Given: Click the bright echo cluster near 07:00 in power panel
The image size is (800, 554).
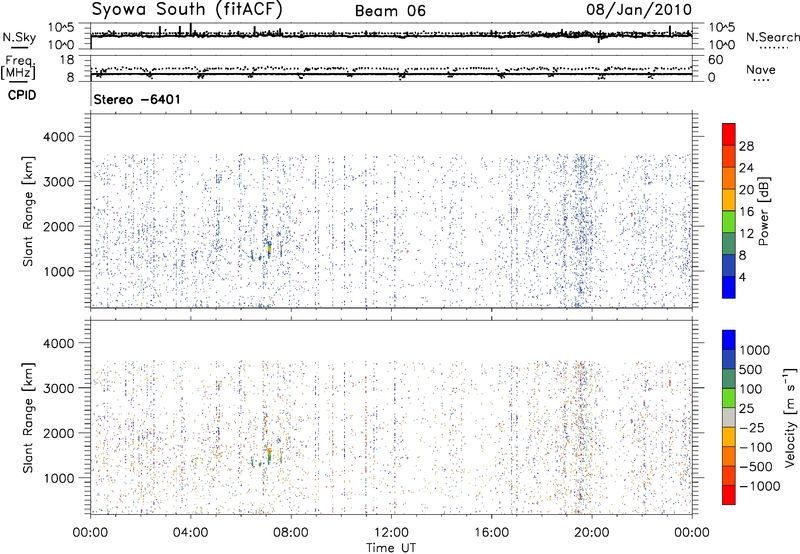Looking at the screenshot, I should coord(268,248).
